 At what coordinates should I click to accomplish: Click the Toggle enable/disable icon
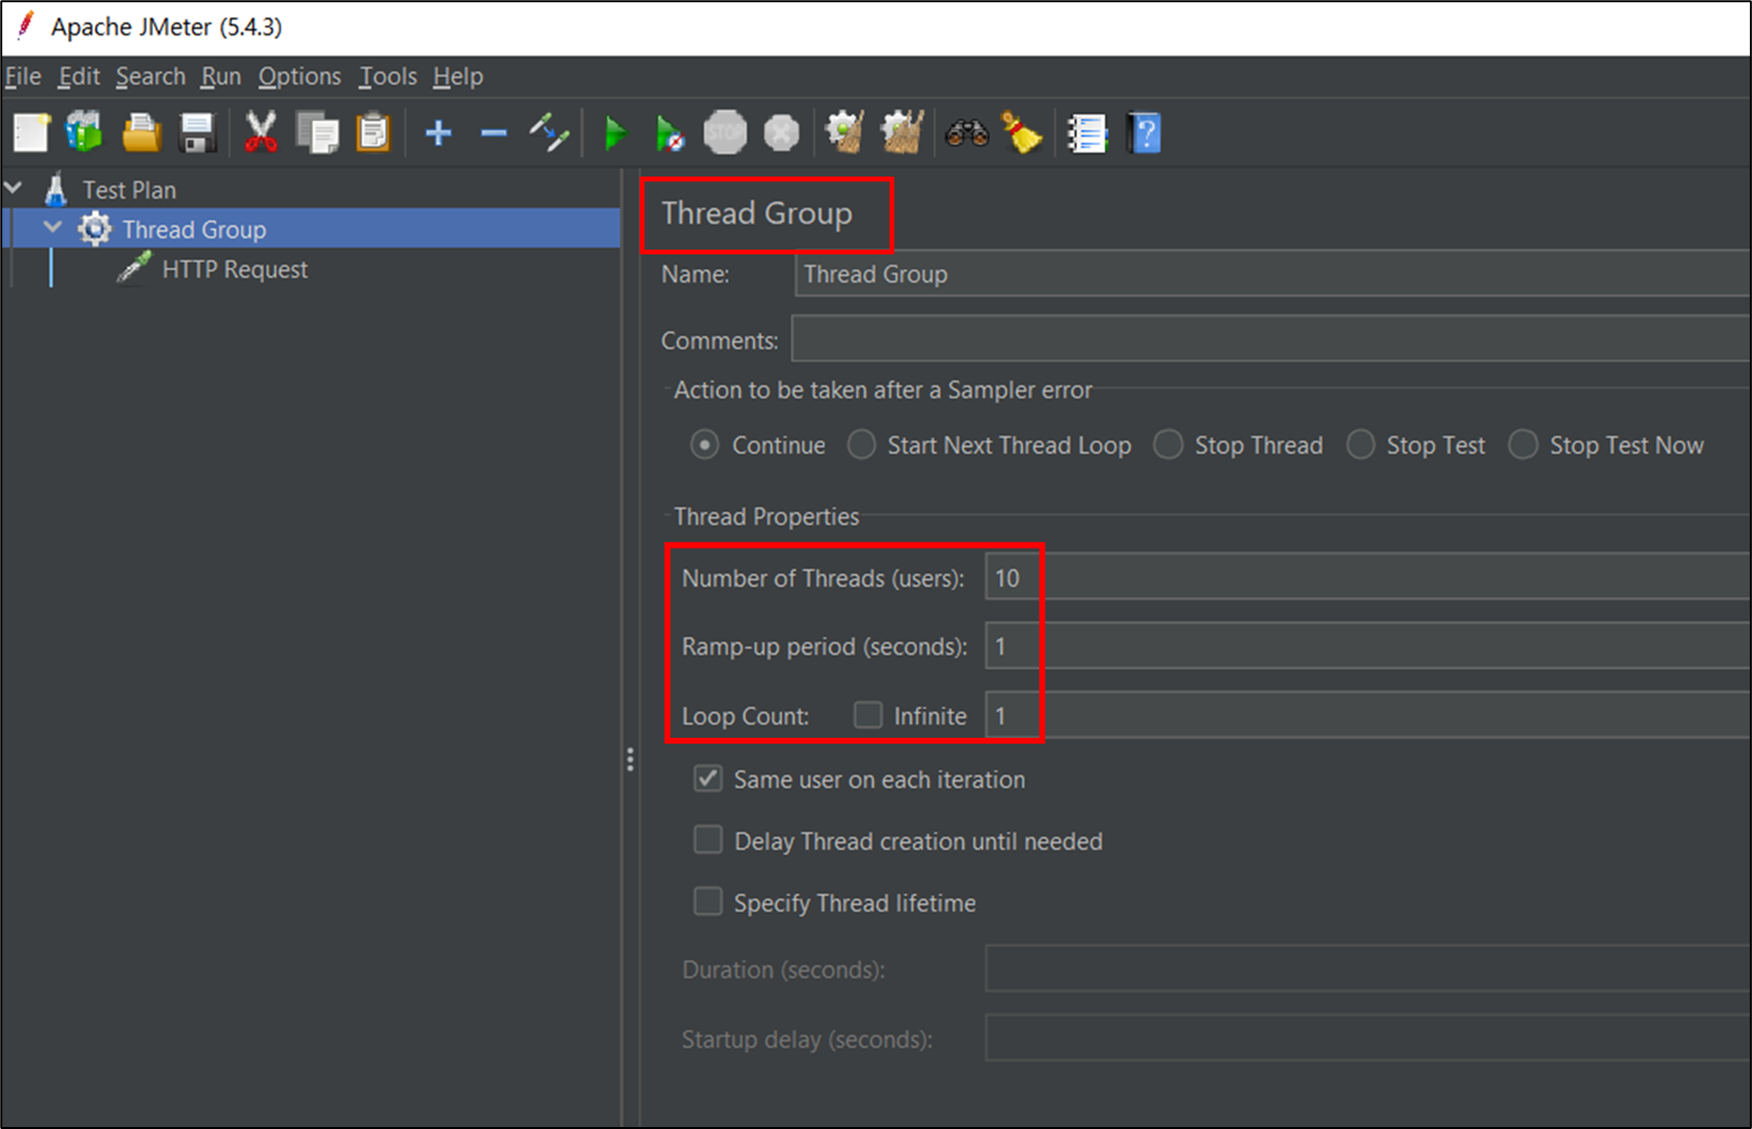(x=549, y=133)
